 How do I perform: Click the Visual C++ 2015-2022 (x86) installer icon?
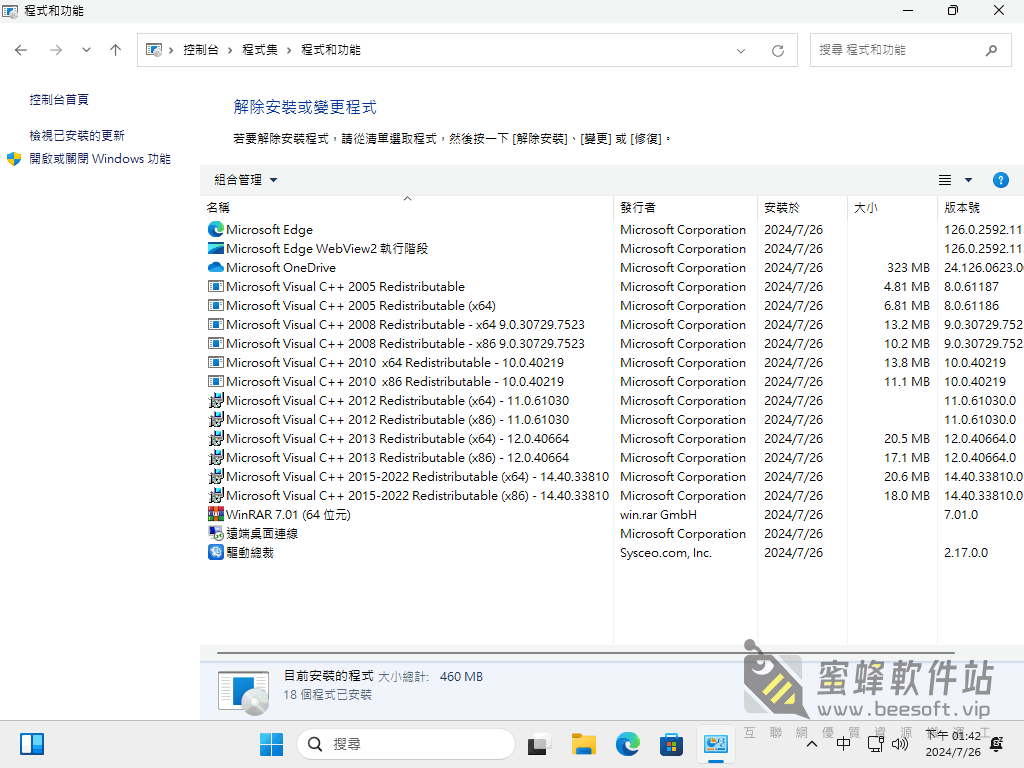pos(216,495)
